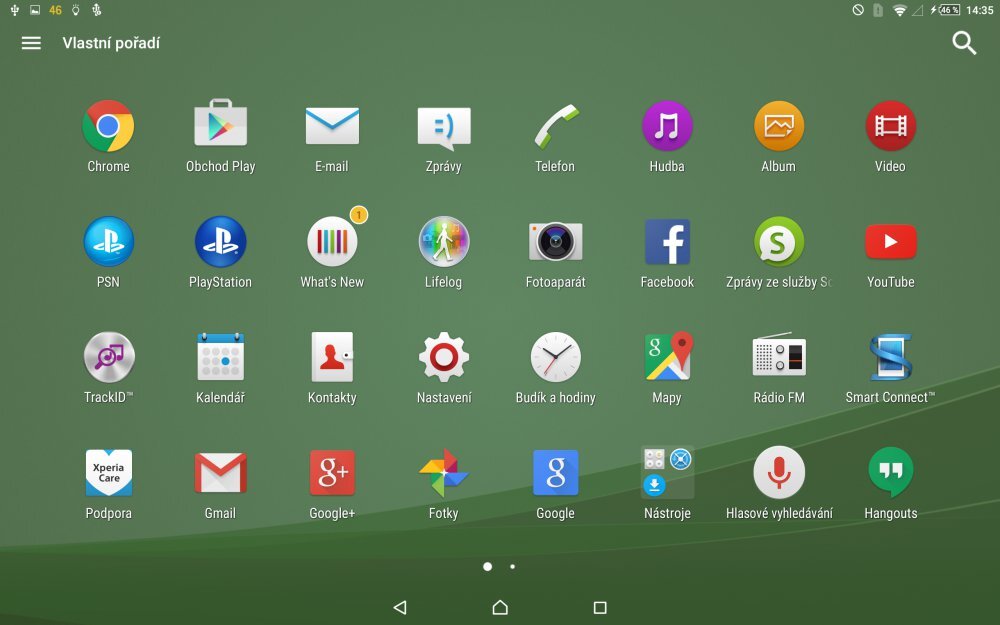This screenshot has width=1000, height=625.
Task: Launch the Gmail app
Action: [221, 473]
